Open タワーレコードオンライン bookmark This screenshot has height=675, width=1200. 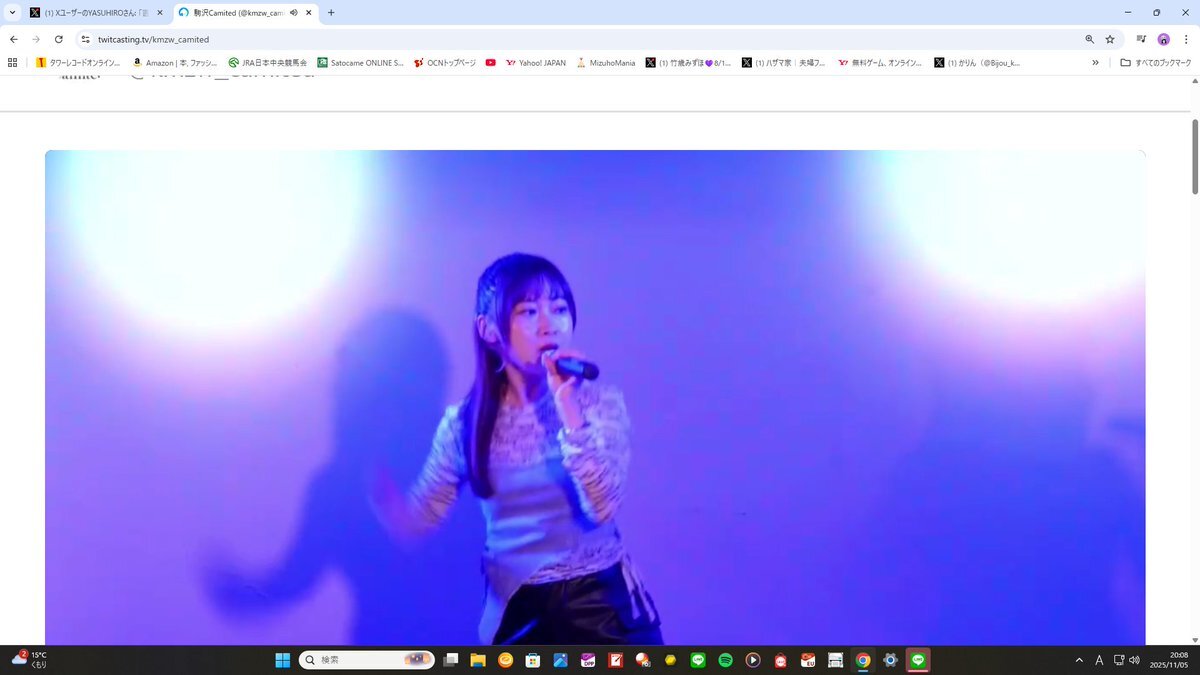(78, 62)
